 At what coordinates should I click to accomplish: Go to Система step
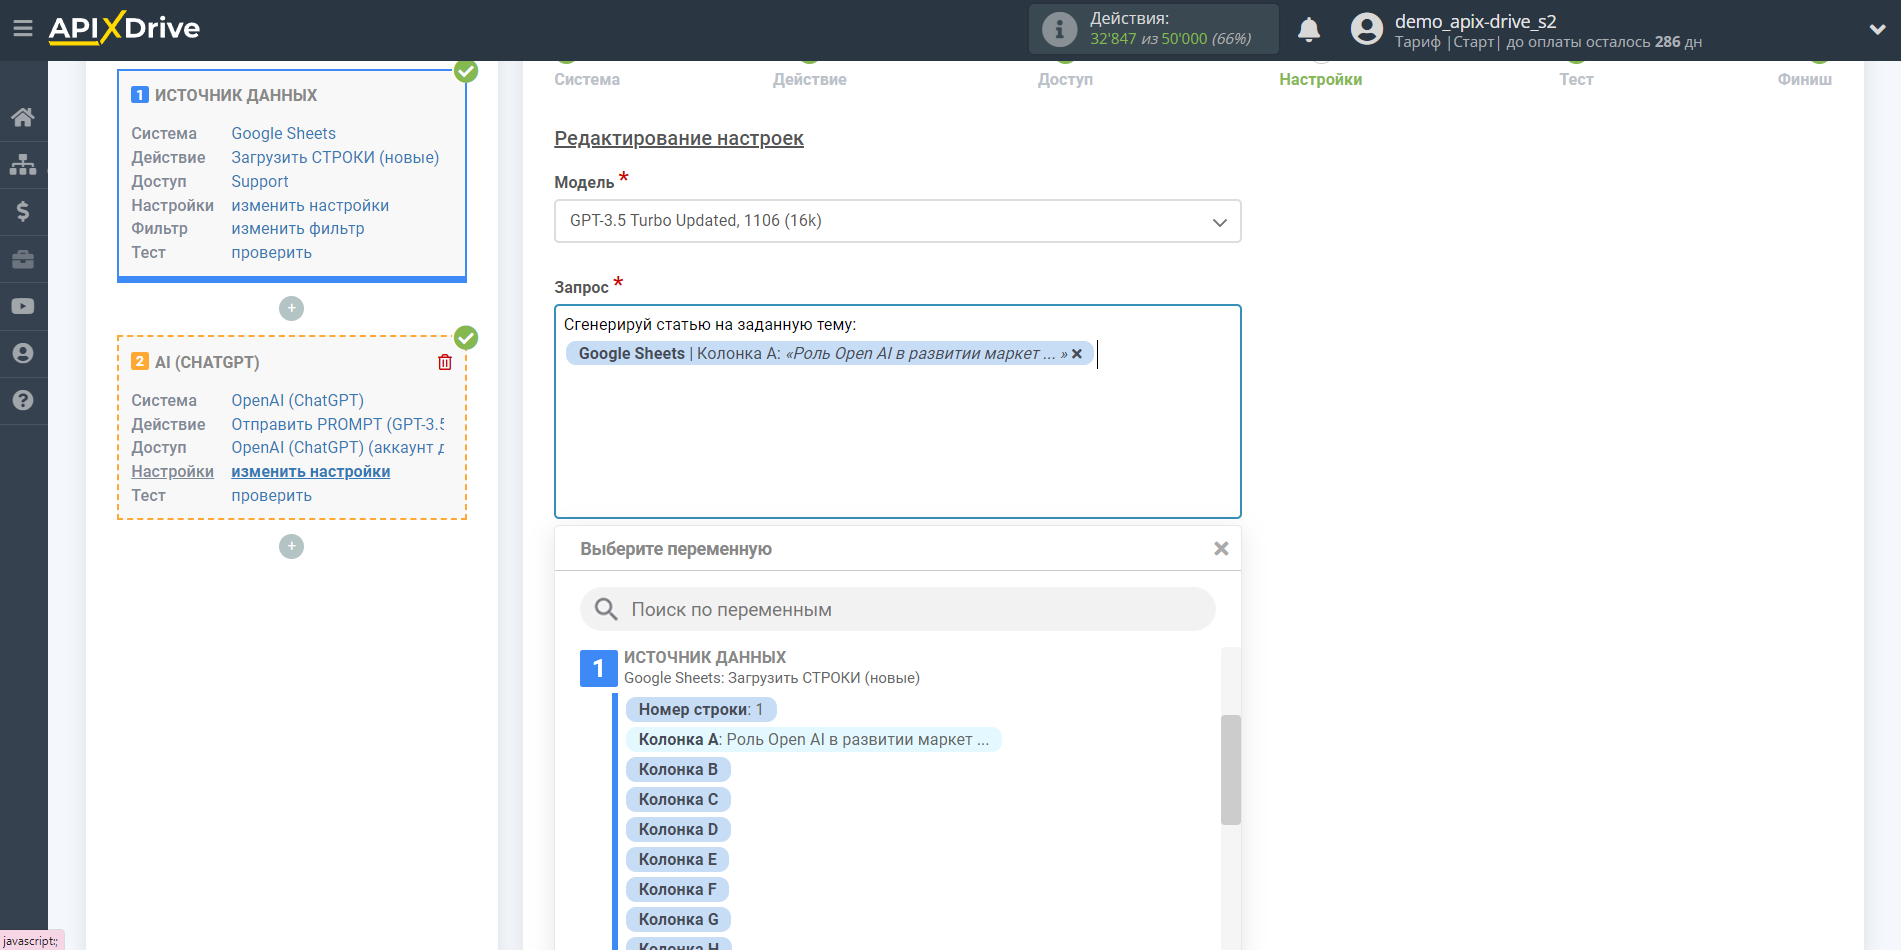click(587, 79)
